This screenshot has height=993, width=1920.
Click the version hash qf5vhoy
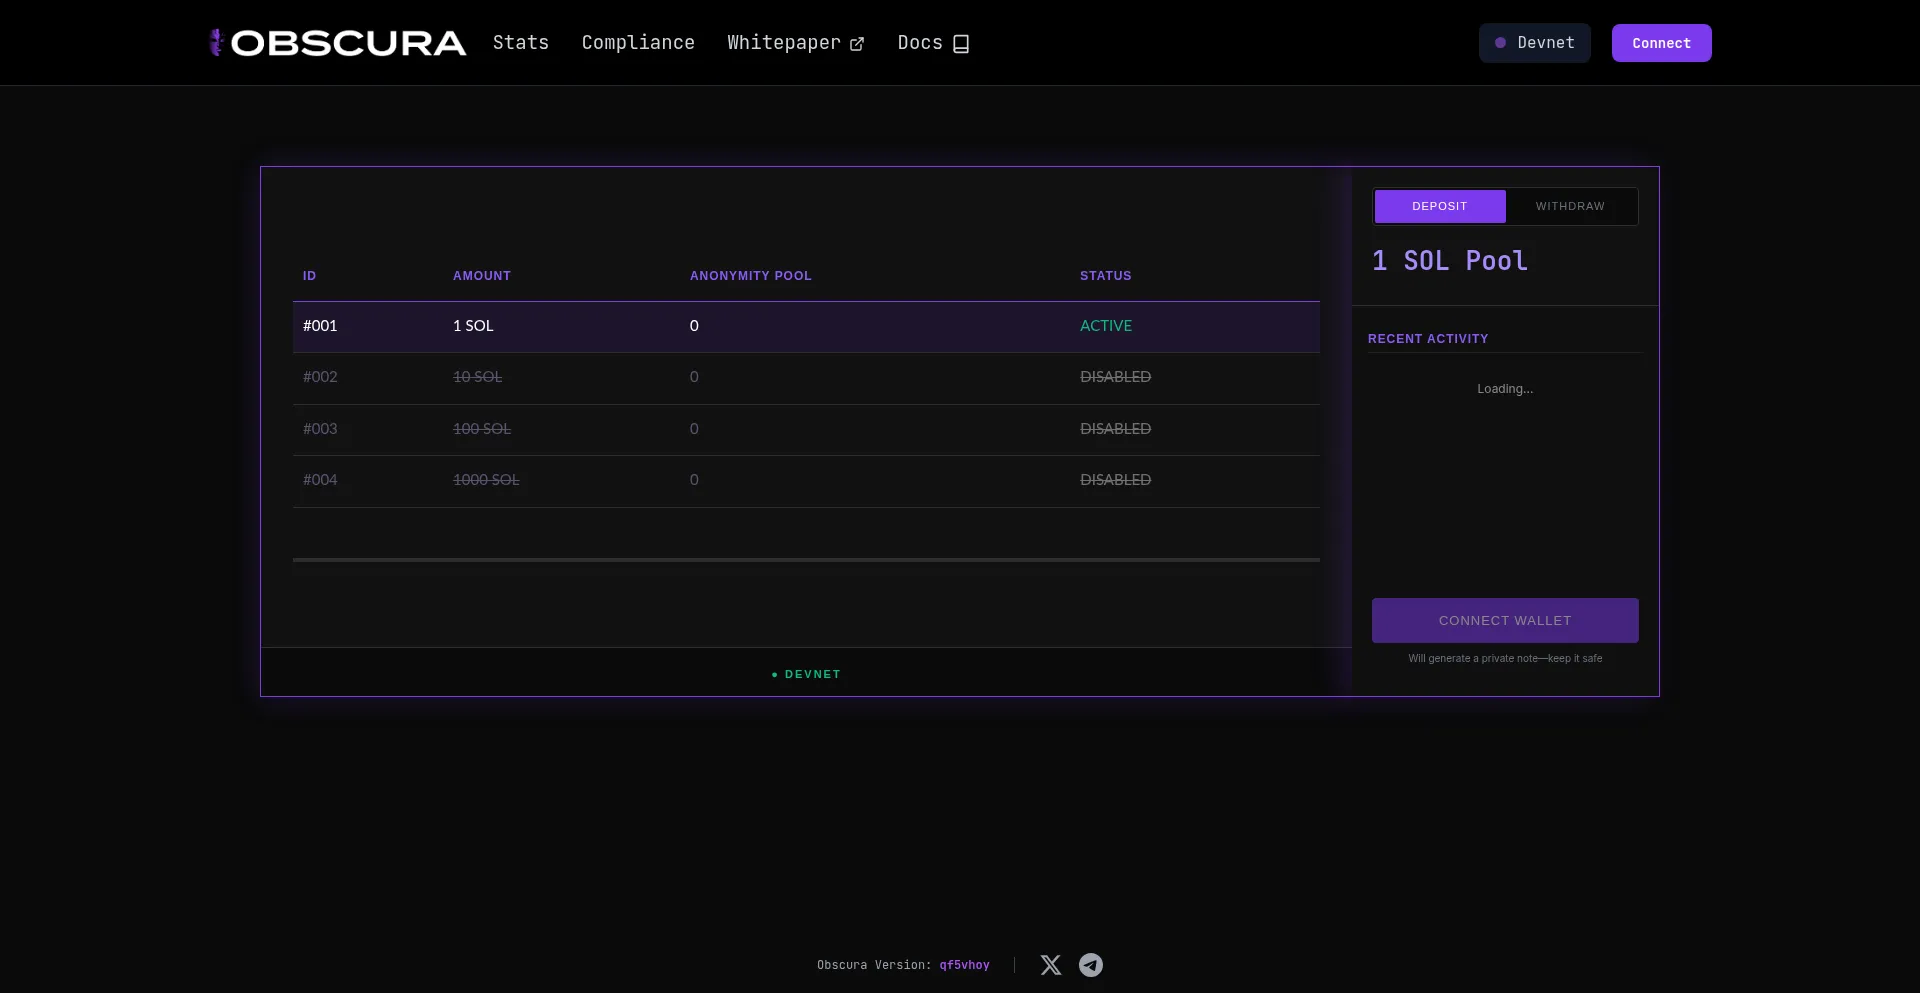(964, 965)
